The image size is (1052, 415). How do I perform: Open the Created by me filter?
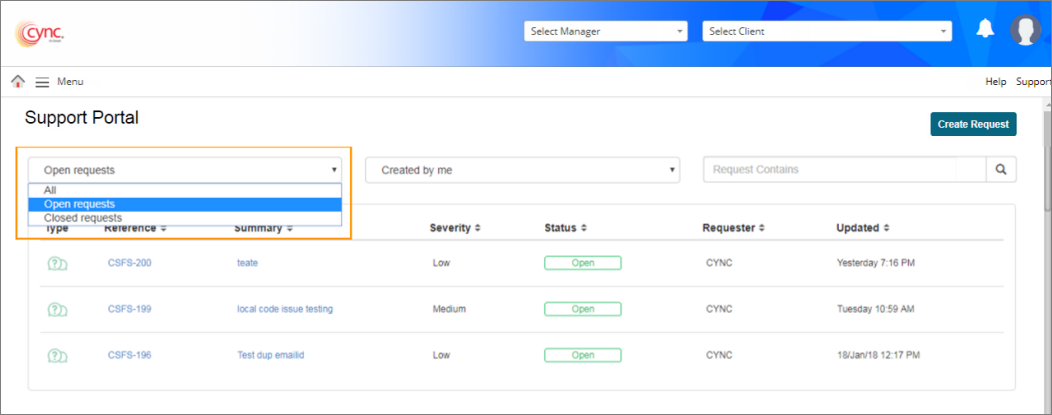point(522,170)
